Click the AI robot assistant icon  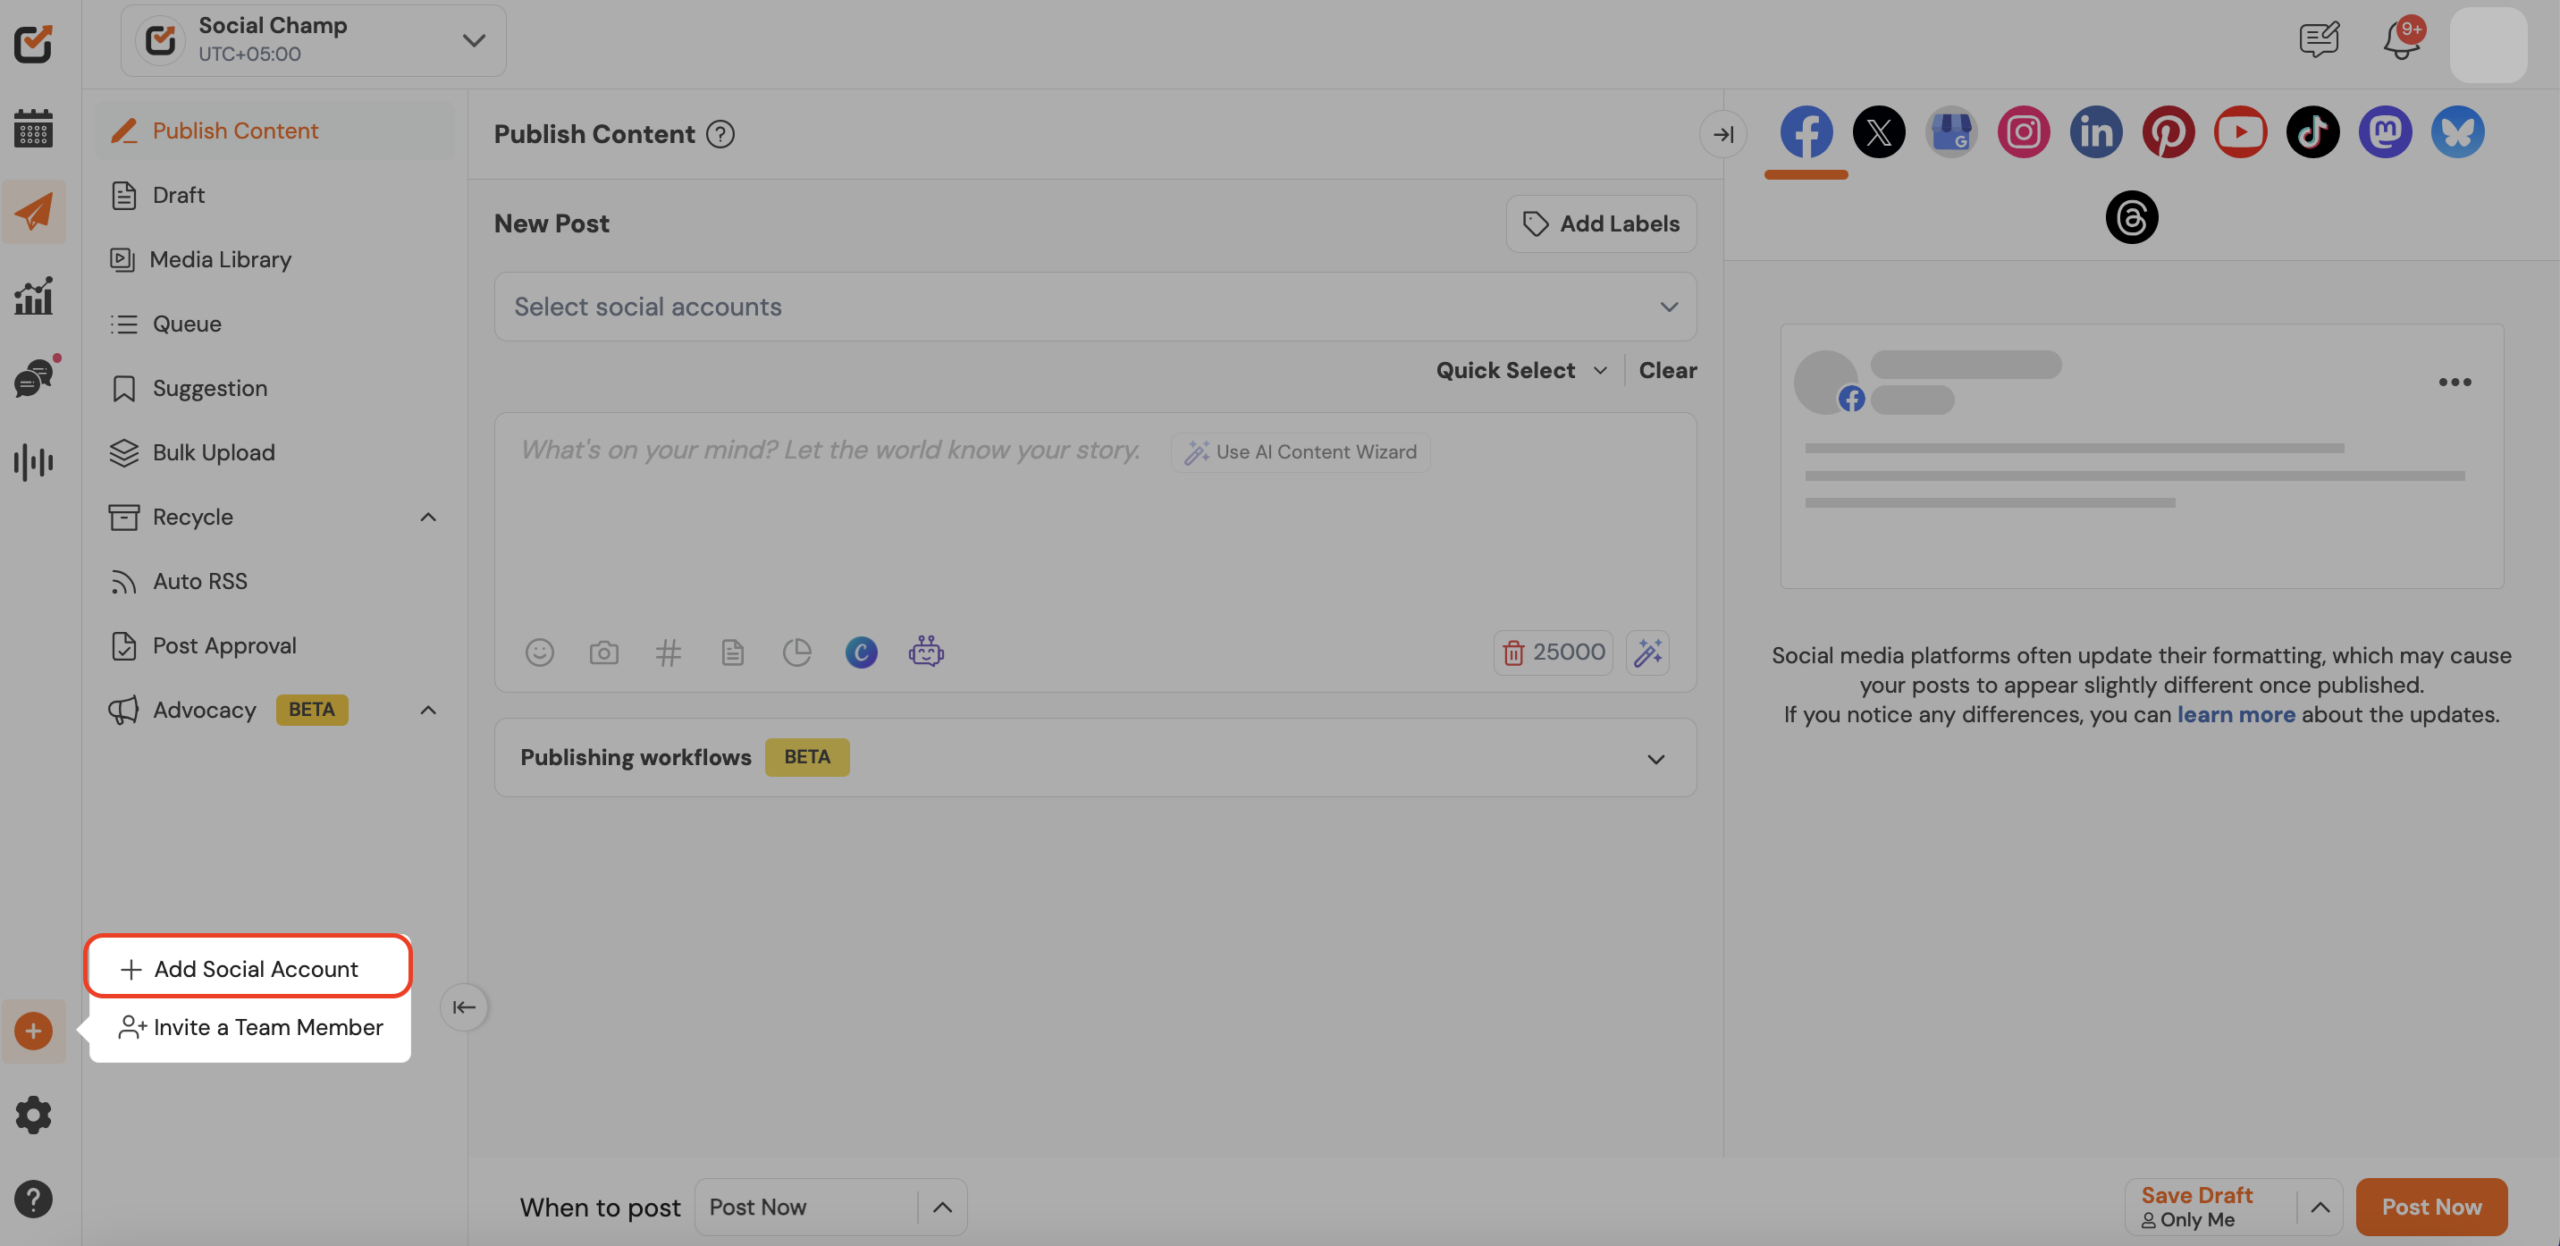(925, 653)
